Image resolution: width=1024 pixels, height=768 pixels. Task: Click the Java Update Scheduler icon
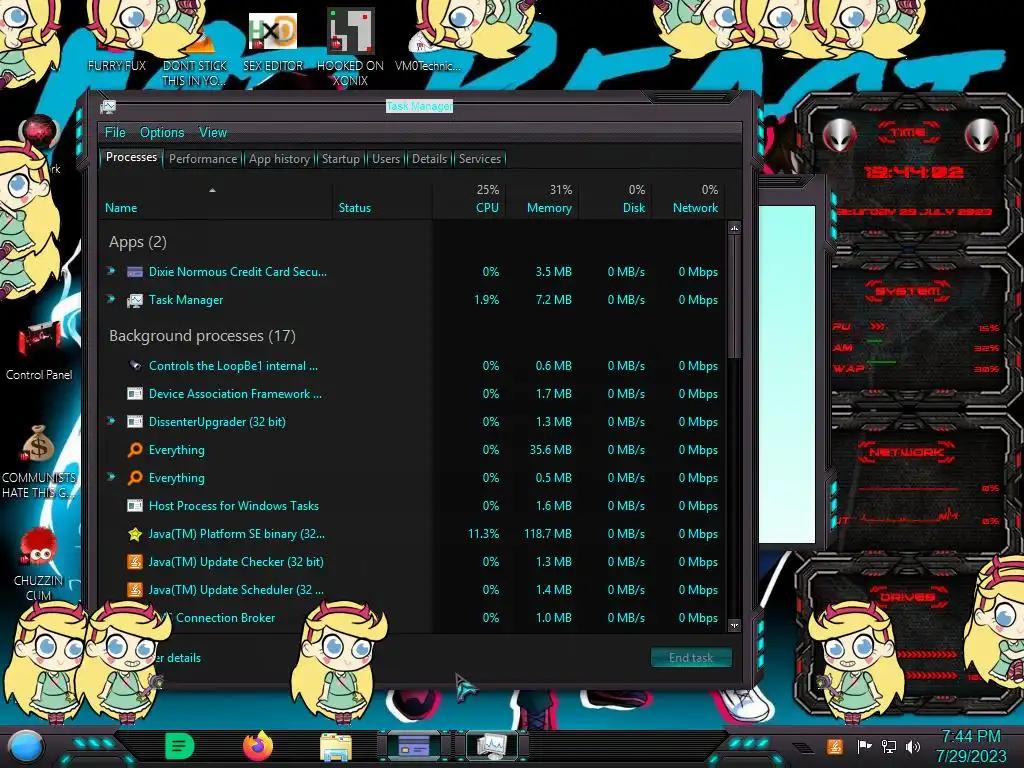(x=135, y=590)
